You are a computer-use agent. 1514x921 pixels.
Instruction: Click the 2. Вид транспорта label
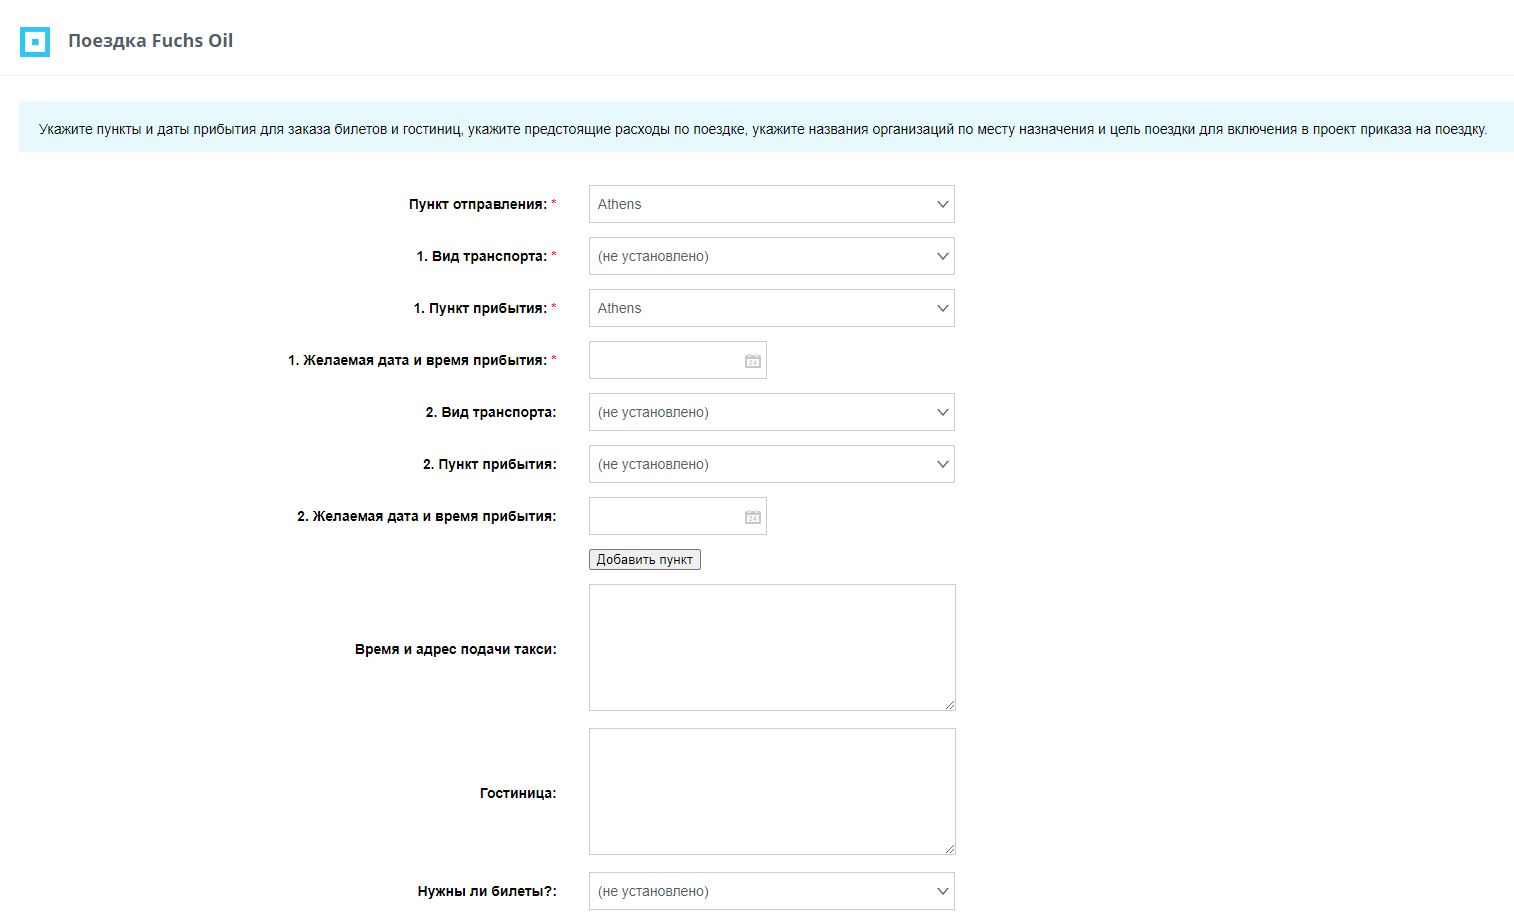click(x=491, y=412)
